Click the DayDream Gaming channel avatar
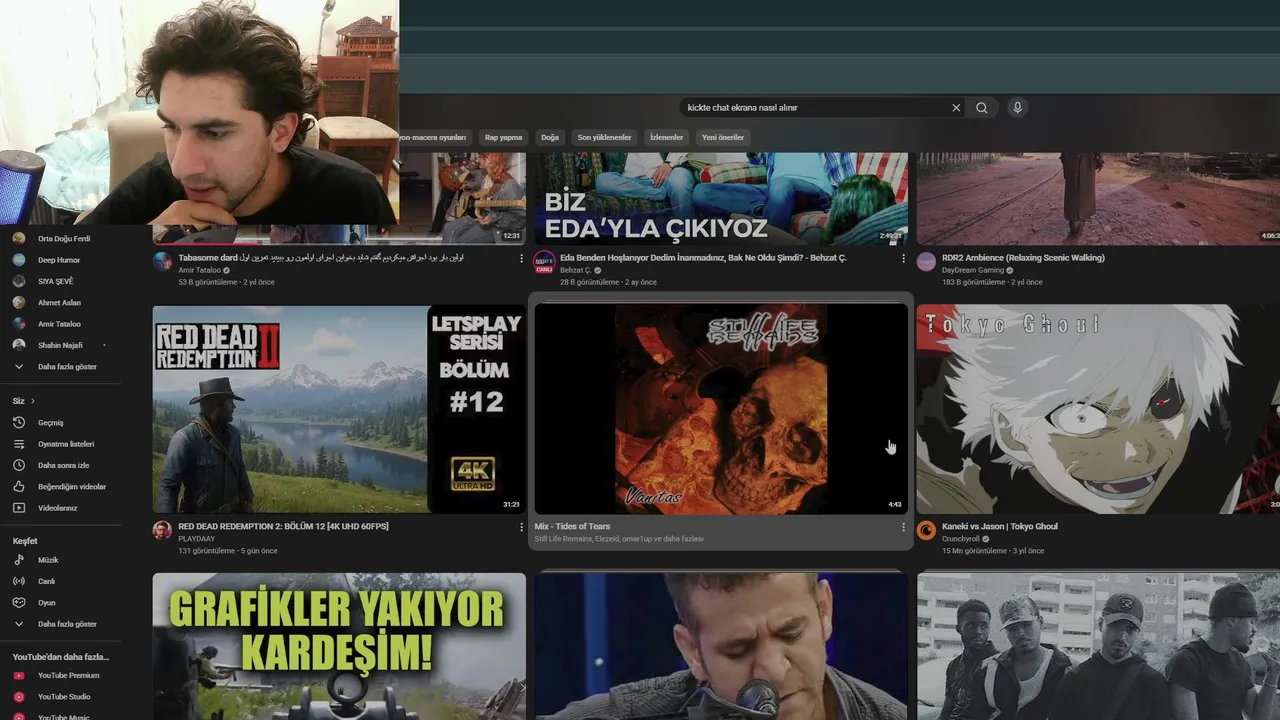The width and height of the screenshot is (1280, 720). pos(926,262)
